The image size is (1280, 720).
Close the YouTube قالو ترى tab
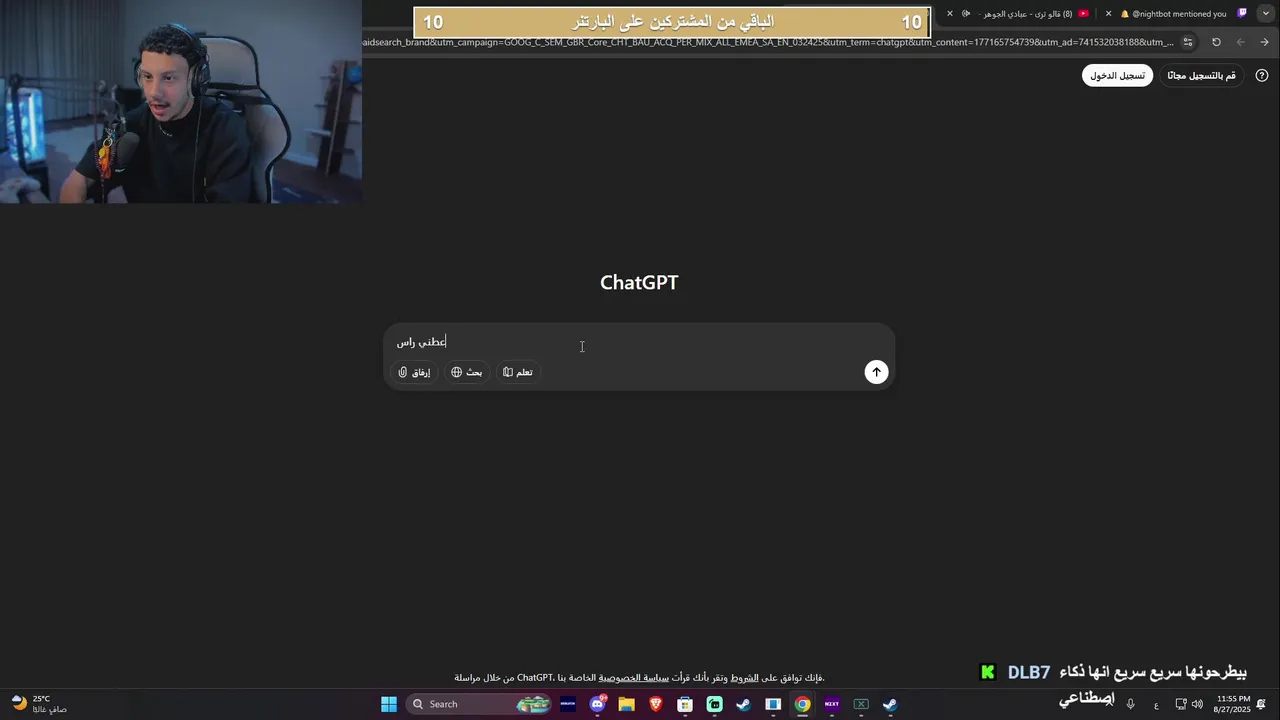point(950,14)
